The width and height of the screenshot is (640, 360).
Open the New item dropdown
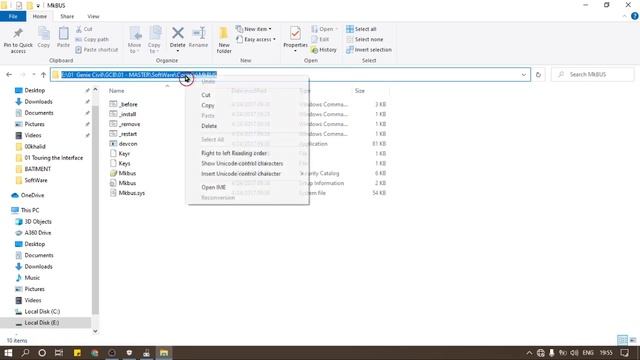pos(253,29)
